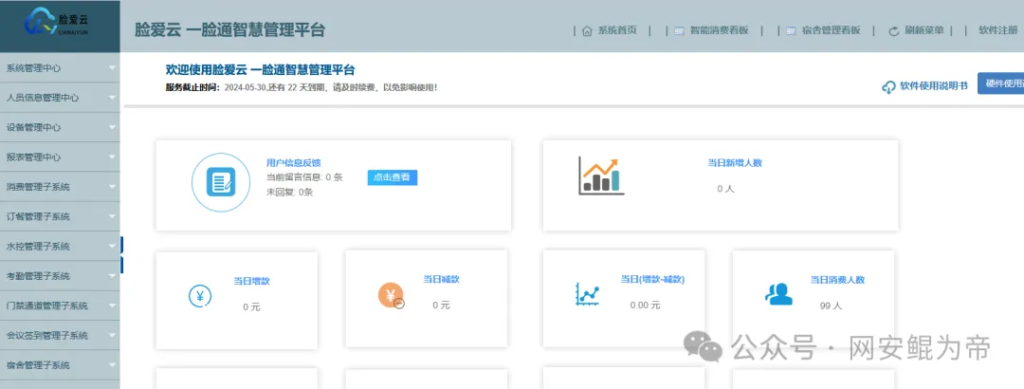Click the 当日新增人数 label
This screenshot has height=389, width=1024.
(x=735, y=163)
